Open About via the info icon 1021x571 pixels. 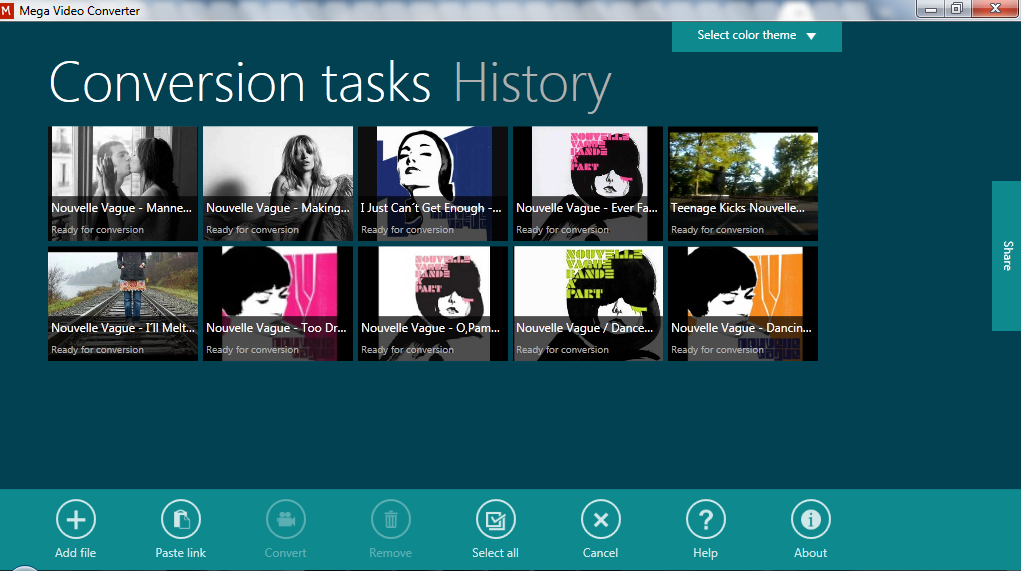pos(811,520)
